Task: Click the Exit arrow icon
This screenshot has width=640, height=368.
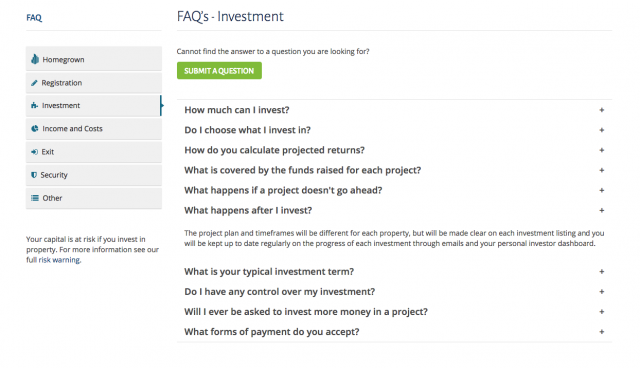Action: pos(34,152)
